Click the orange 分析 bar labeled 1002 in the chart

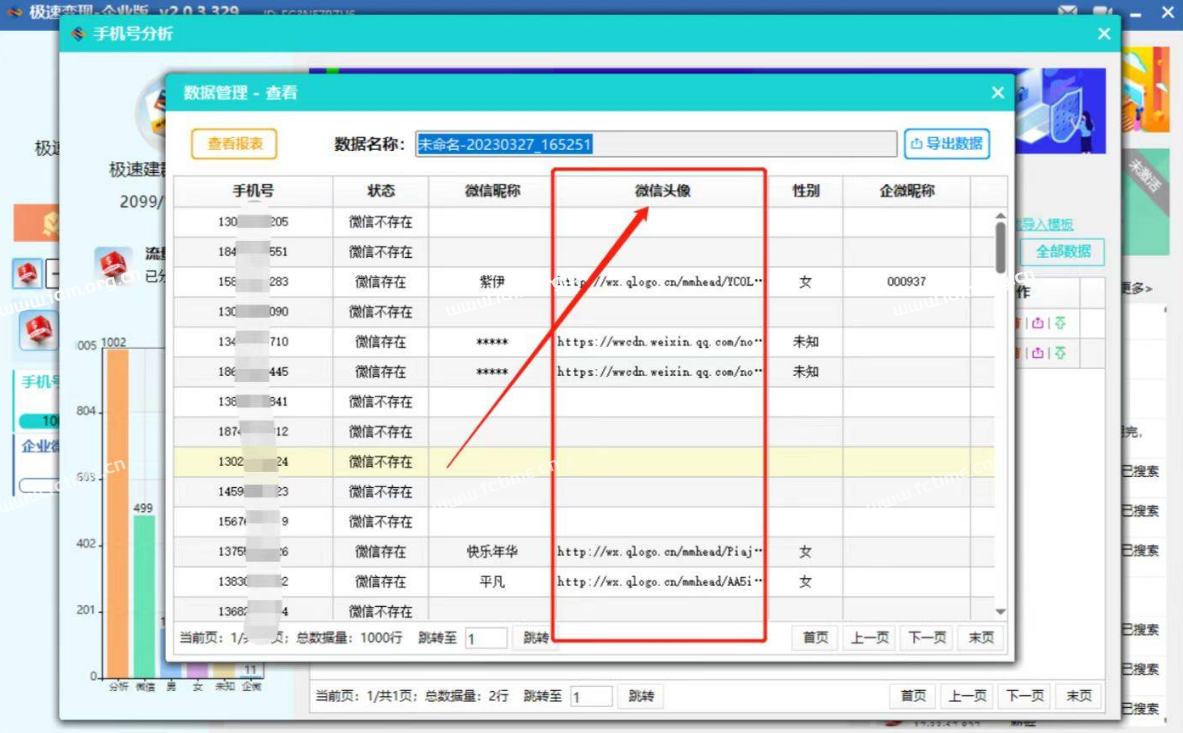pyautogui.click(x=118, y=514)
